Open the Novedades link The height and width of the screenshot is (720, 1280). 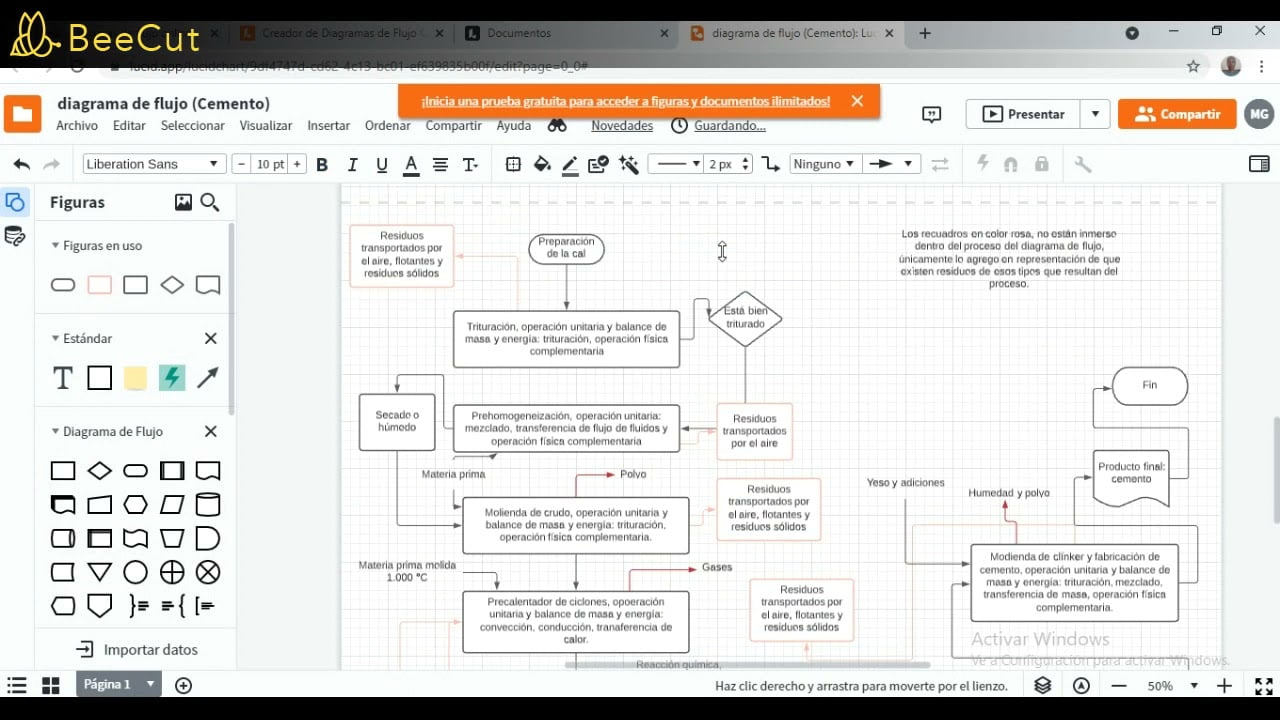(622, 126)
